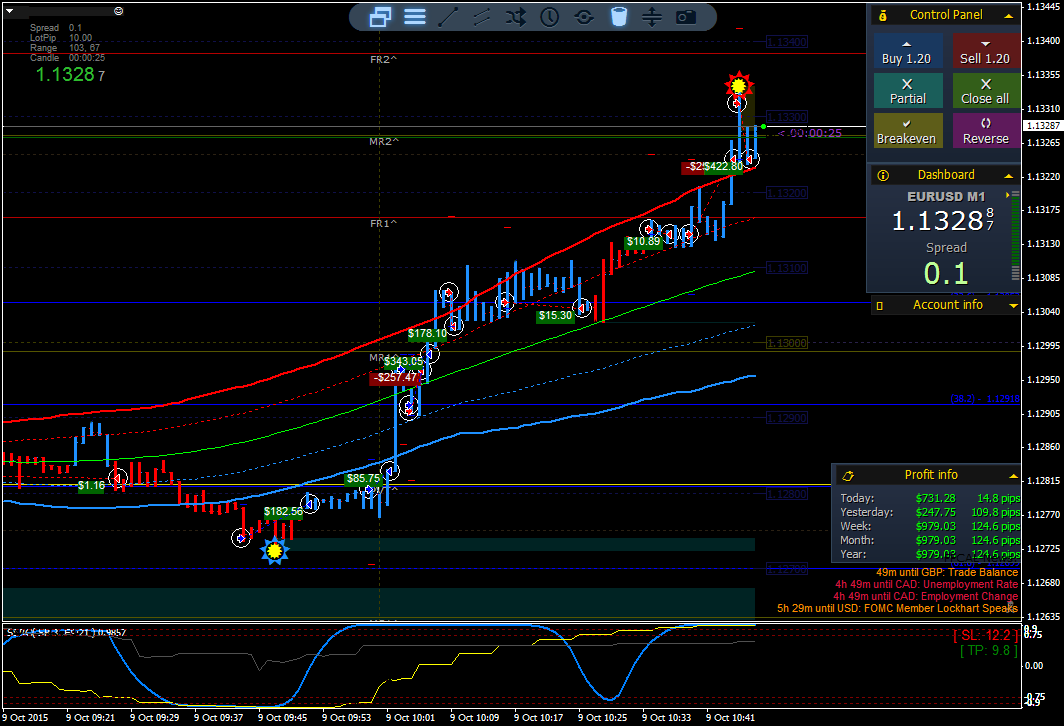Click the $1.16 trade label
1064x726 pixels.
[x=92, y=486]
